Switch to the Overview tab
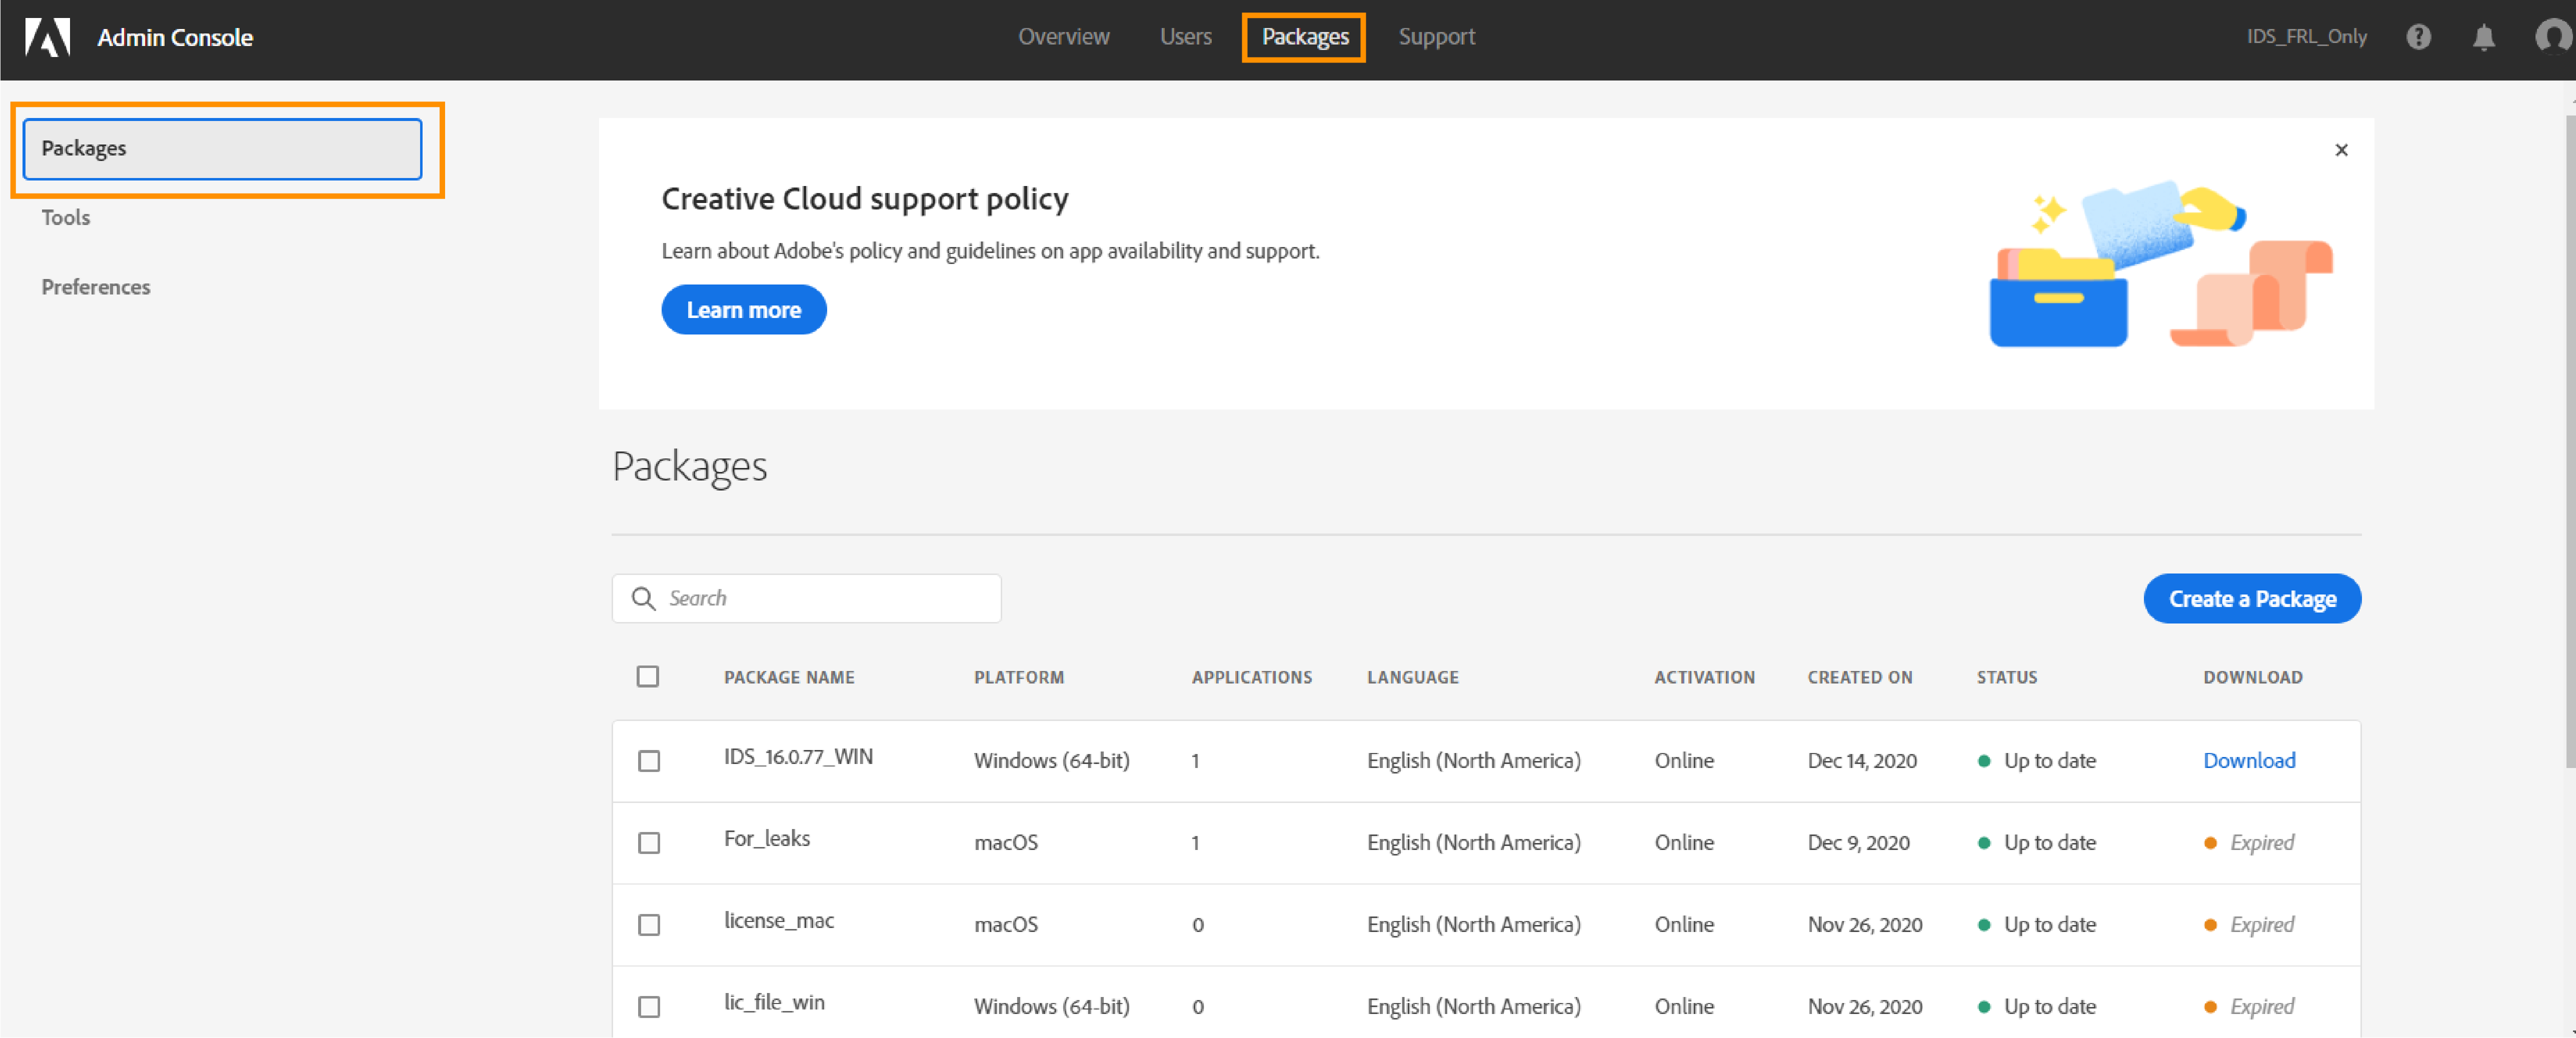This screenshot has height=1038, width=2576. [1063, 37]
